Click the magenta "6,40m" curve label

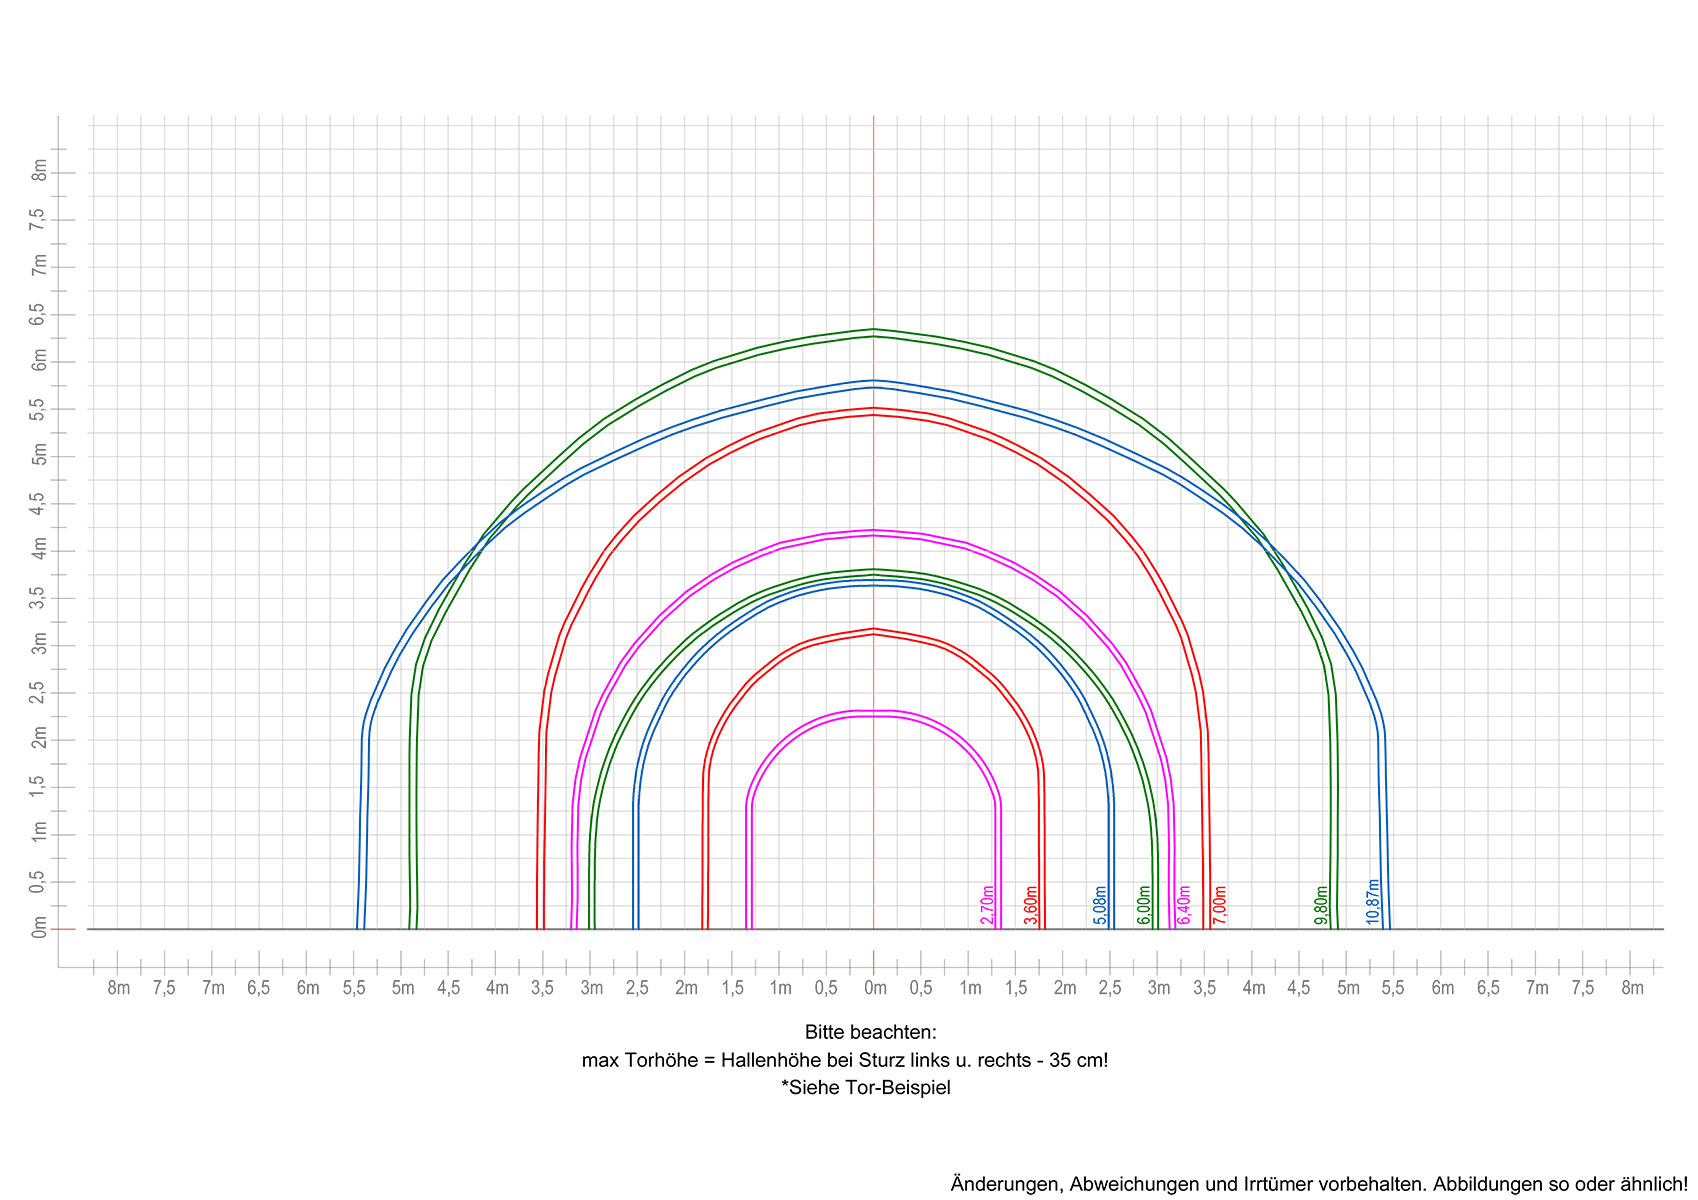1184,905
